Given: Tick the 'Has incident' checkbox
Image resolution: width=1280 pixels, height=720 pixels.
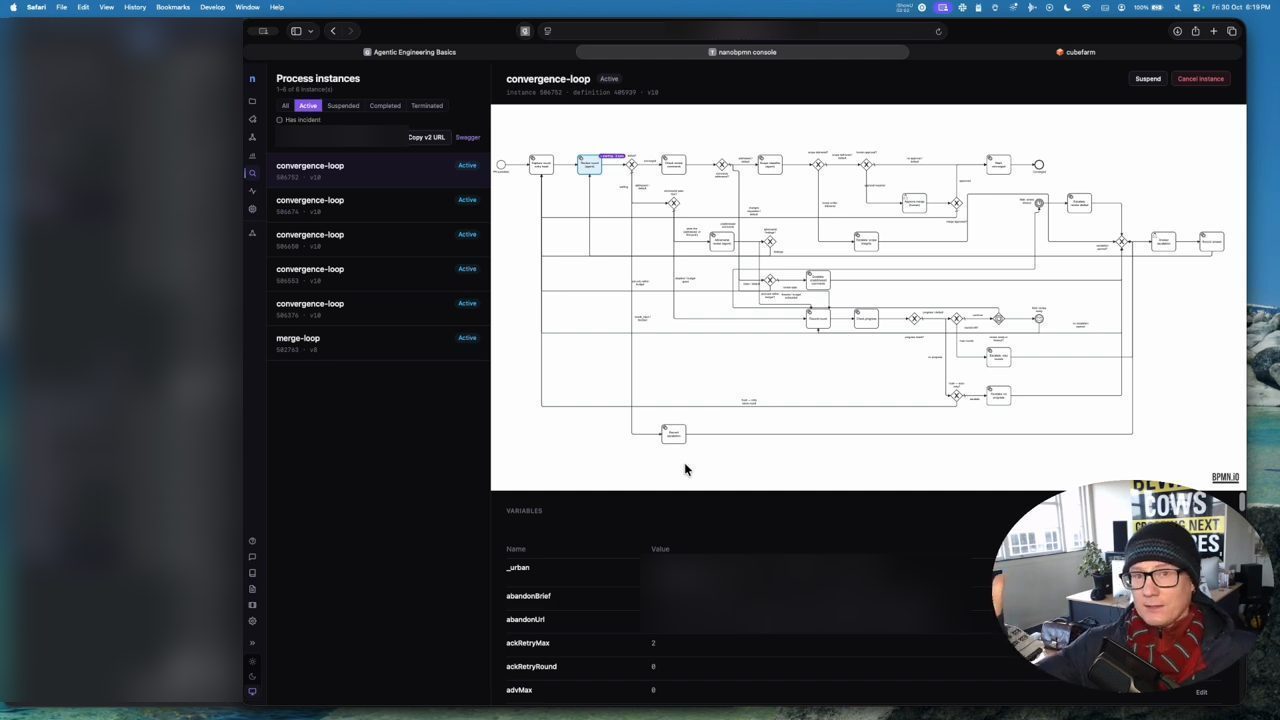Looking at the screenshot, I should click(279, 120).
